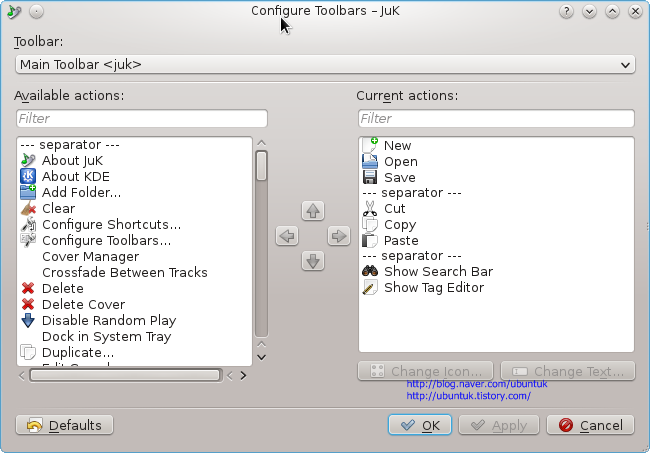The image size is (650, 453).
Task: Click the Duplicate pages icon
Action: 28,352
